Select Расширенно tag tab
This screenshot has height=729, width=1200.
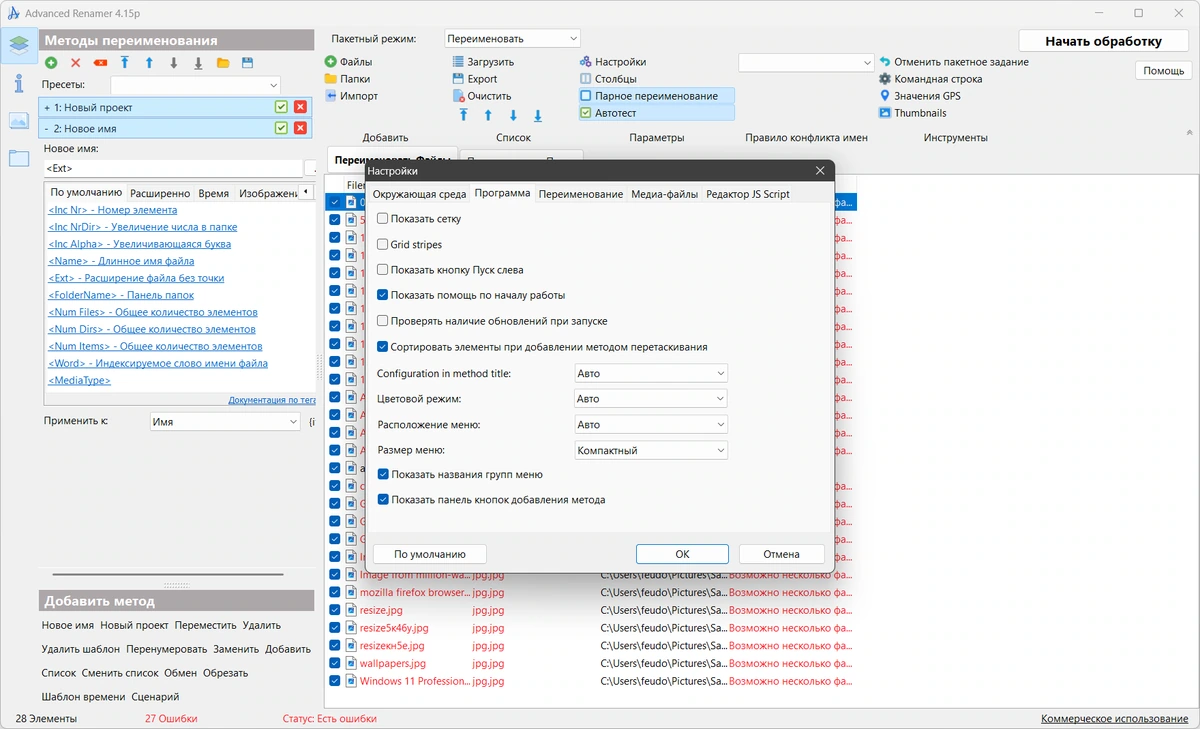pos(160,193)
